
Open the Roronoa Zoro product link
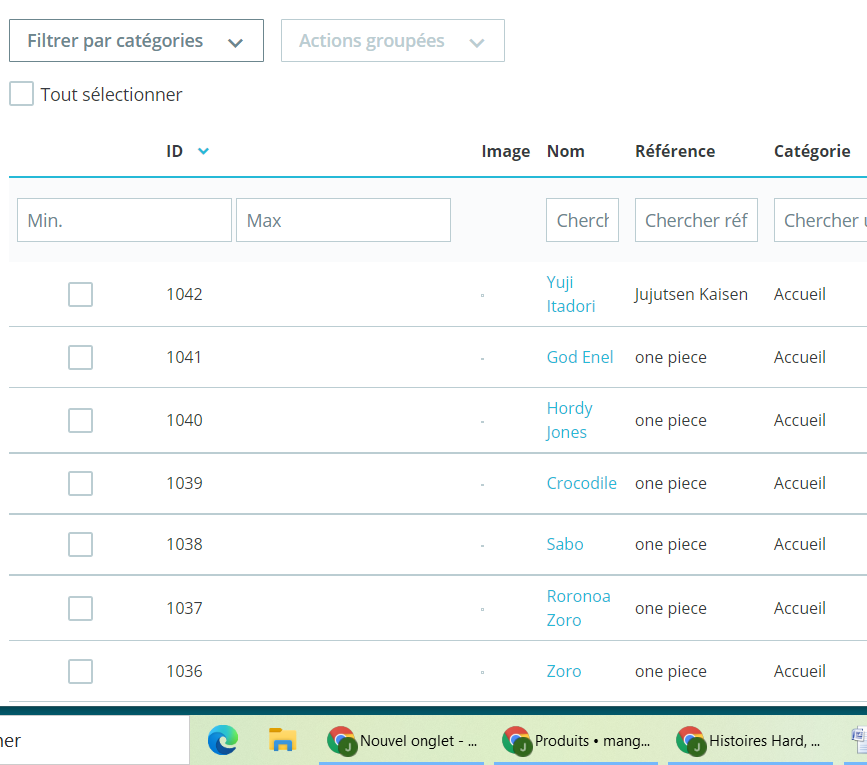click(578, 608)
